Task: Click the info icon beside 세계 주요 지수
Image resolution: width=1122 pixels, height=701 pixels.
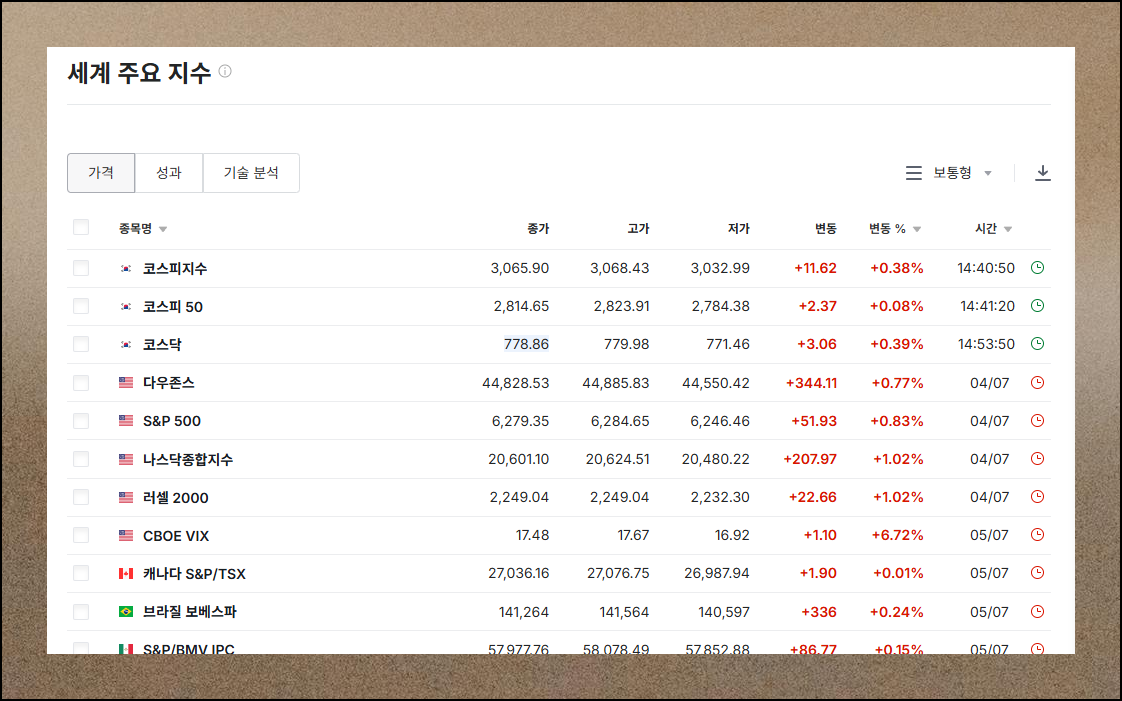Action: [x=225, y=71]
